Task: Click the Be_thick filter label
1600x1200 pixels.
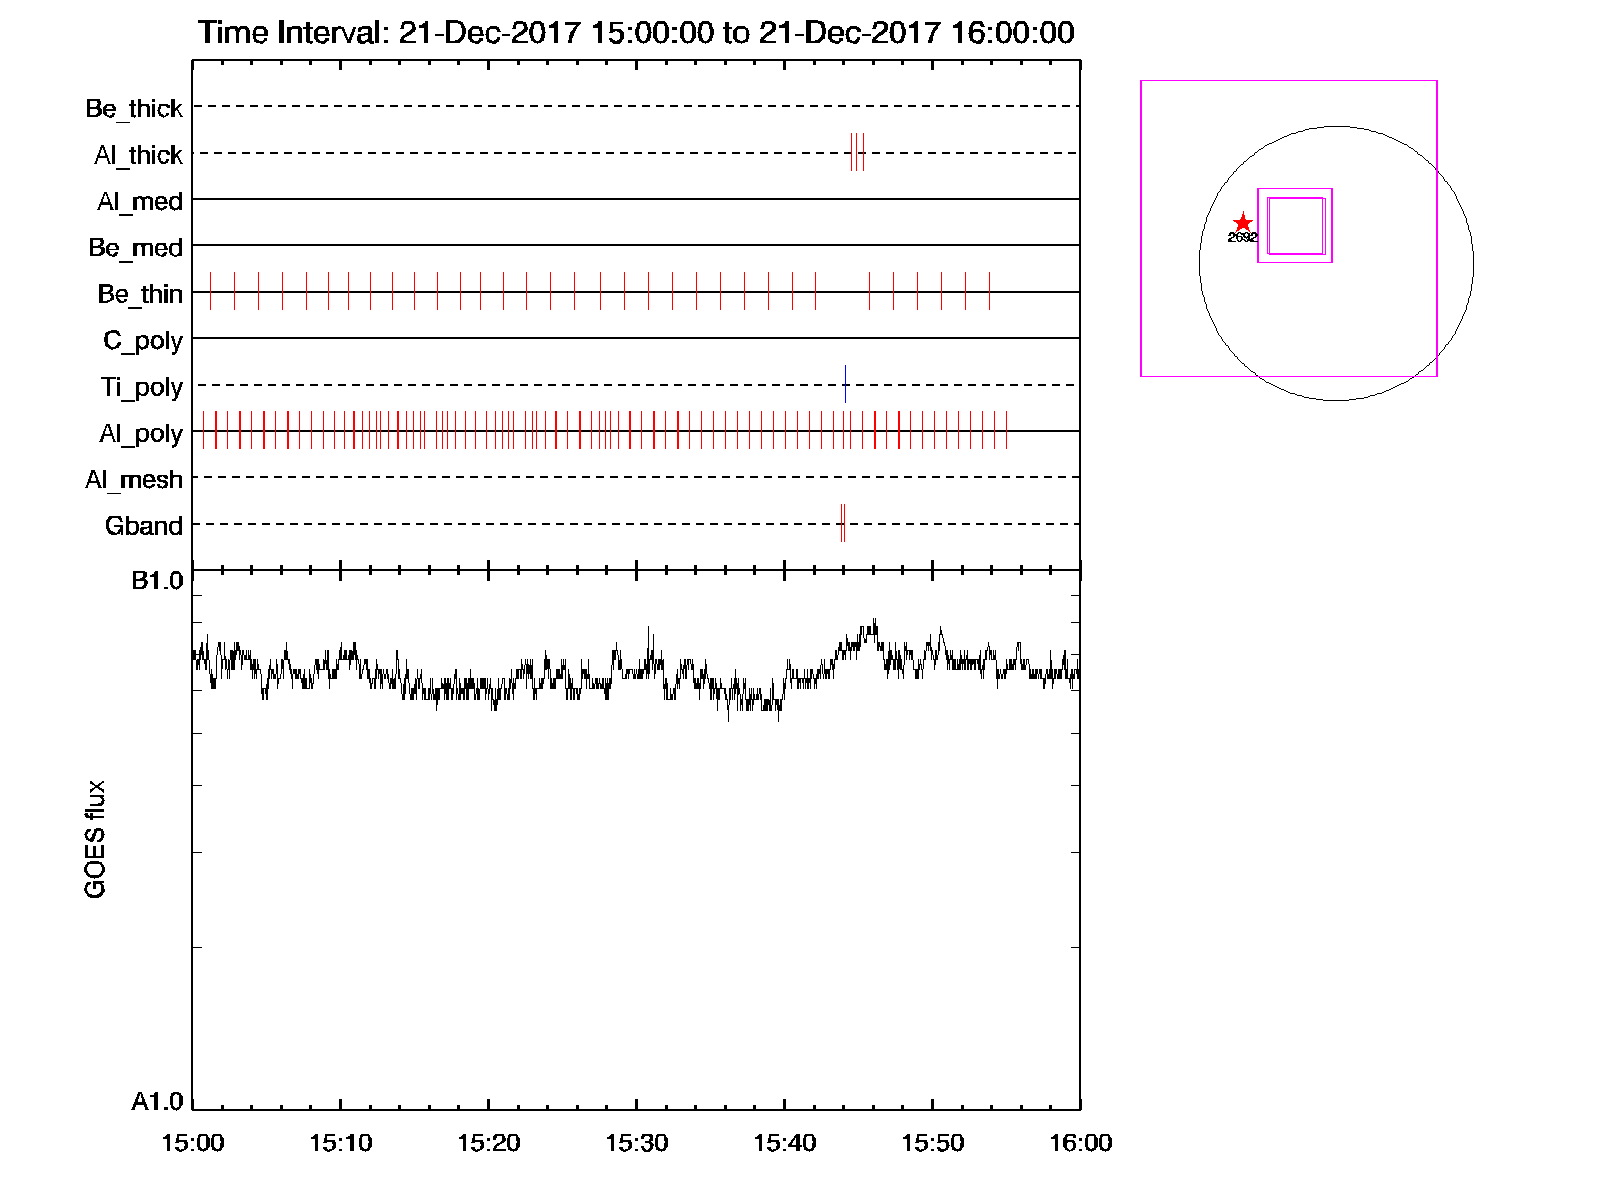Action: [134, 108]
